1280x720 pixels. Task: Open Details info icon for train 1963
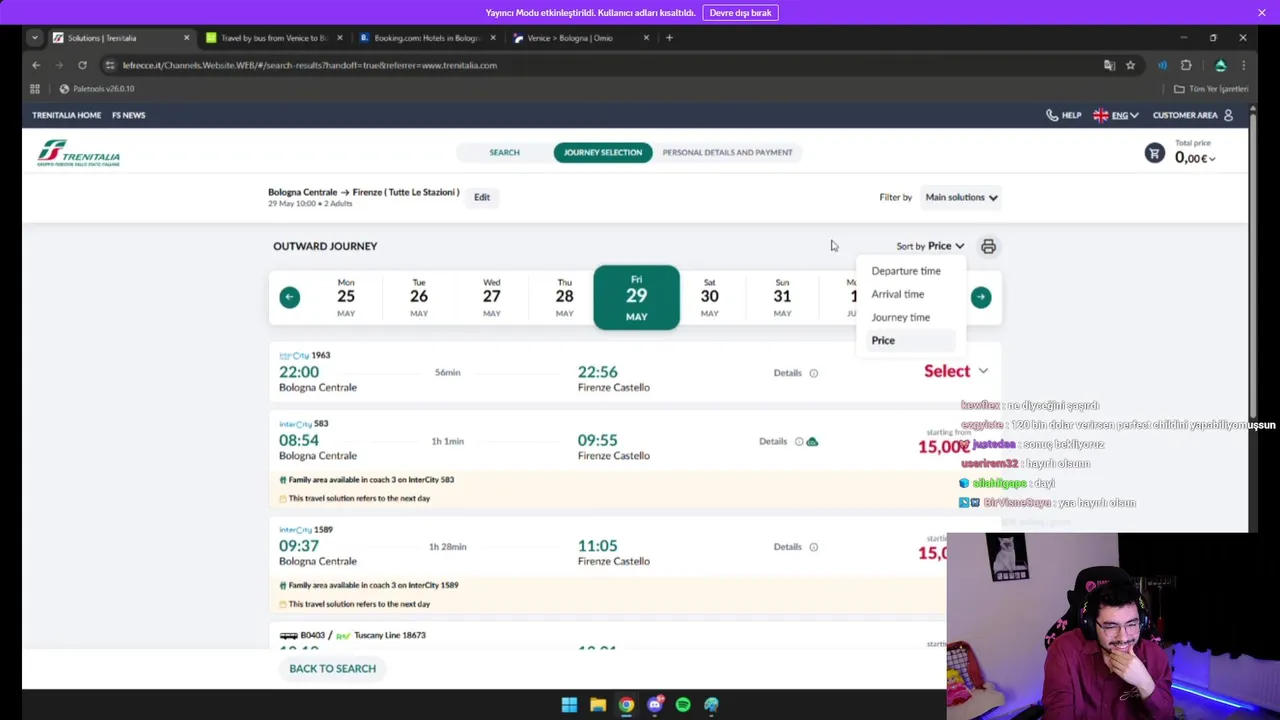pyautogui.click(x=813, y=373)
